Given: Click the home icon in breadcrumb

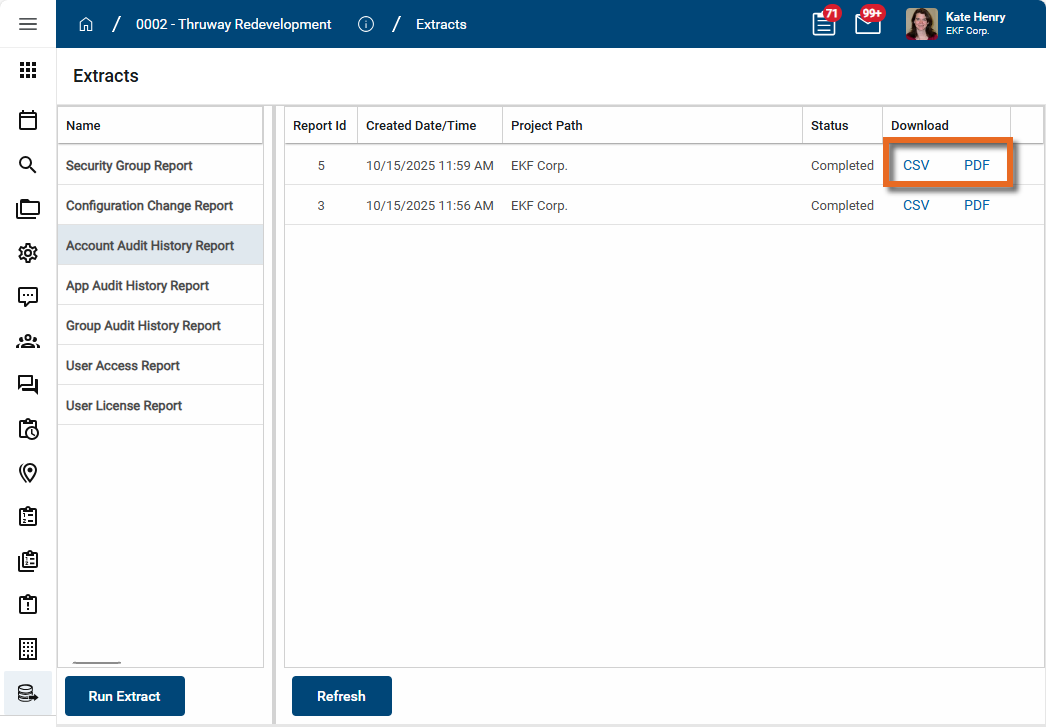Looking at the screenshot, I should coord(86,24).
